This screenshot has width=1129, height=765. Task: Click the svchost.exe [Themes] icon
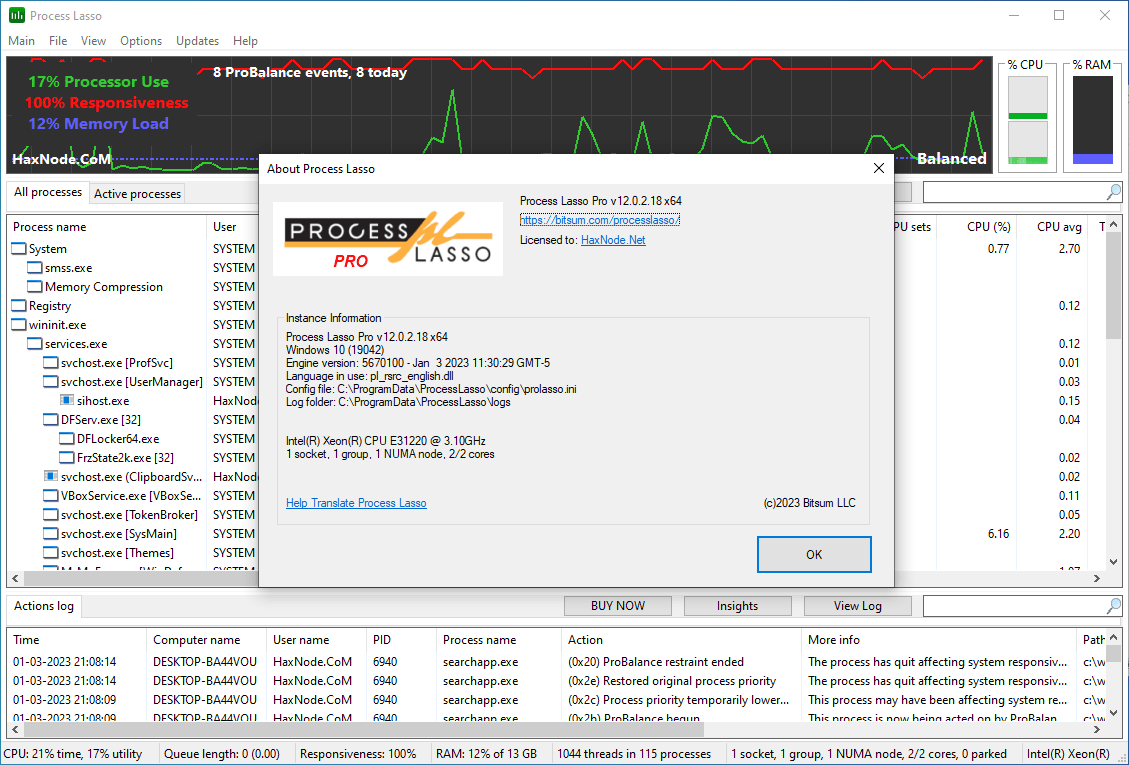(51, 552)
